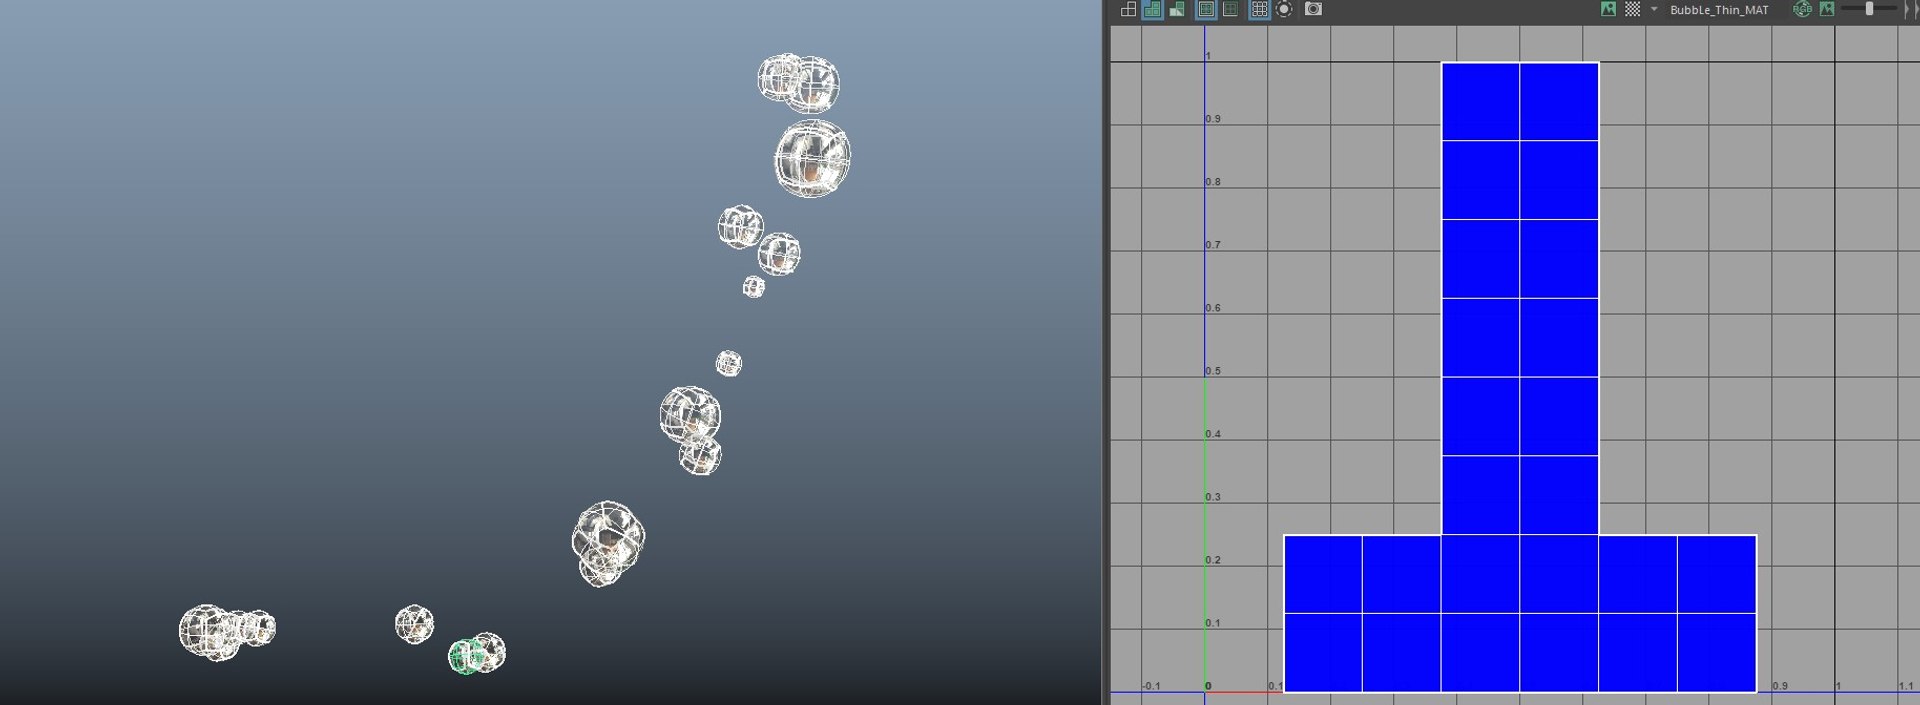Toggle UV distortion shading icon

pos(1177,9)
